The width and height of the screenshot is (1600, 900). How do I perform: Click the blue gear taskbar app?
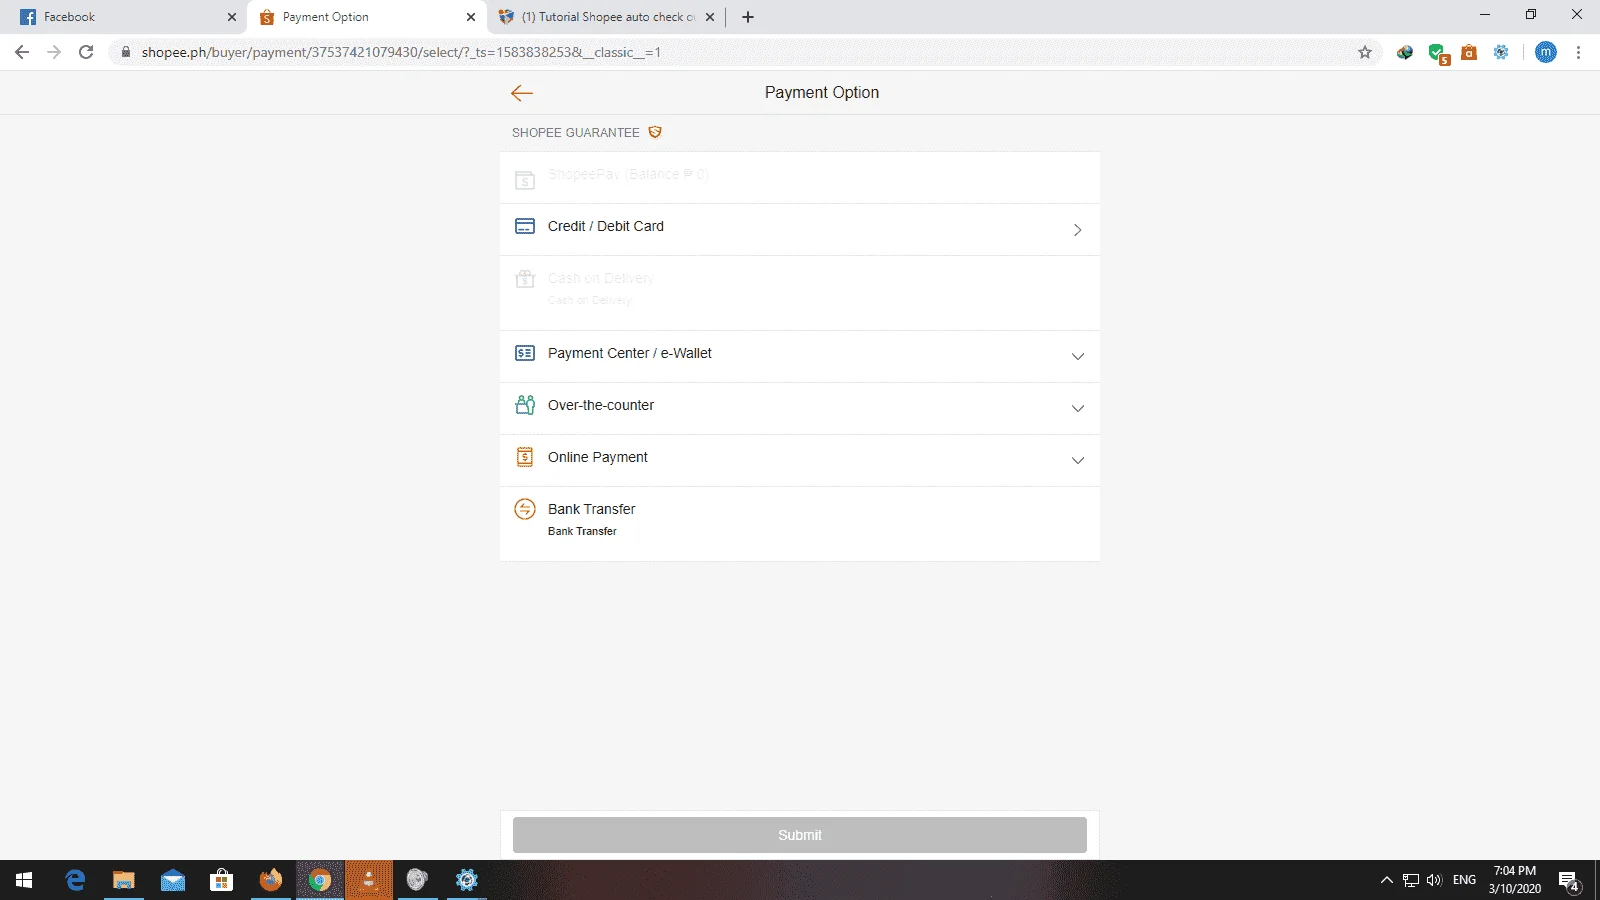point(466,880)
